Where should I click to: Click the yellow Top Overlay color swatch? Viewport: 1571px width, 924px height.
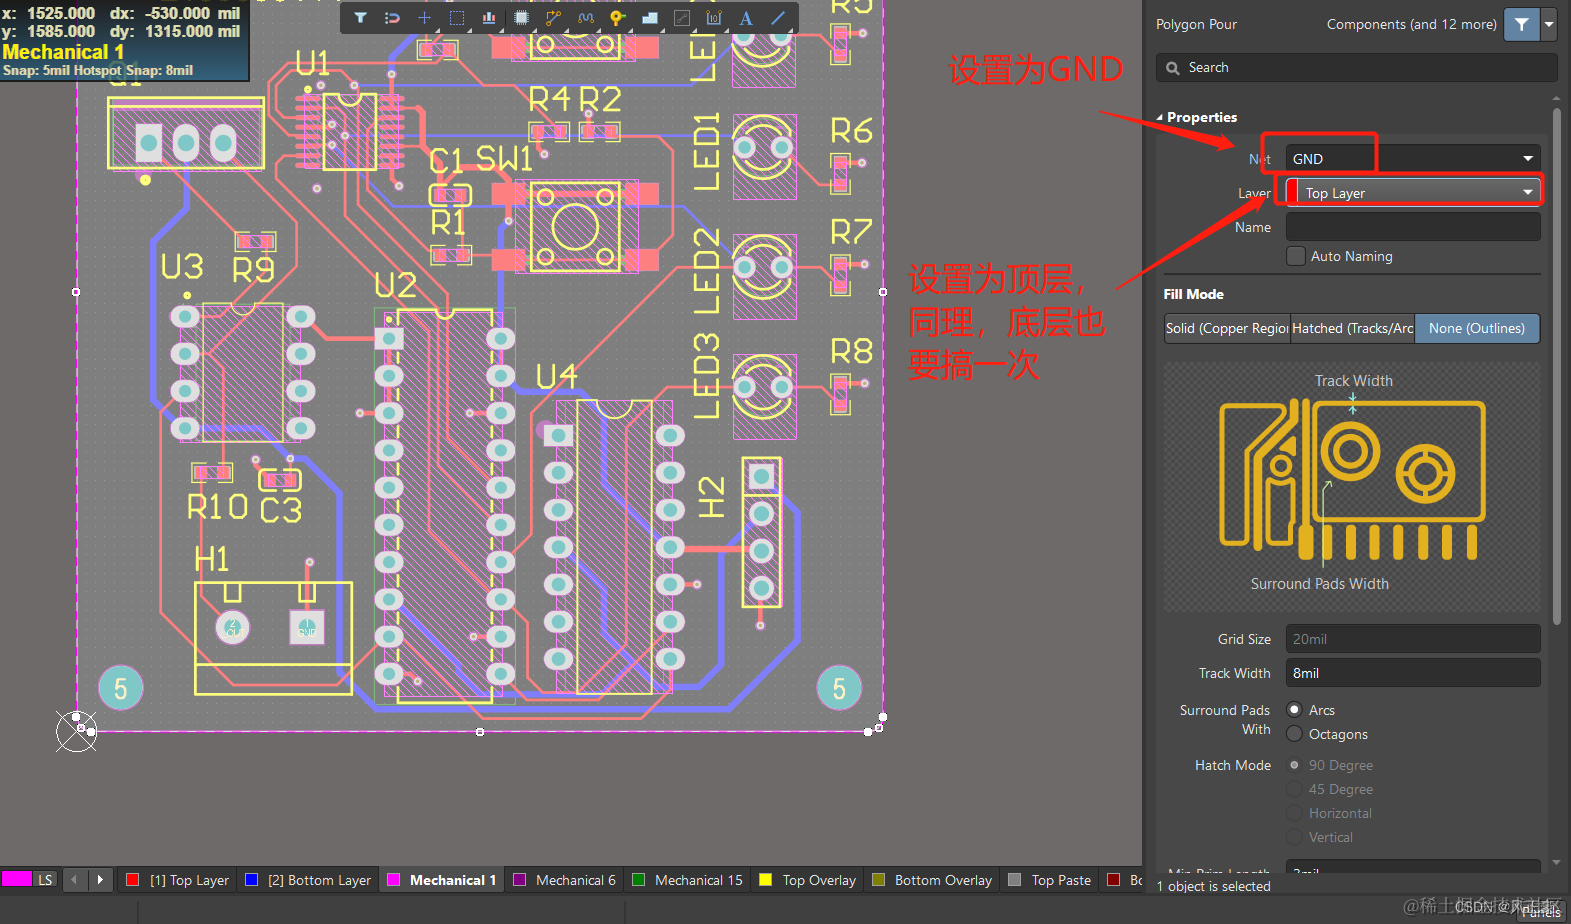[766, 880]
